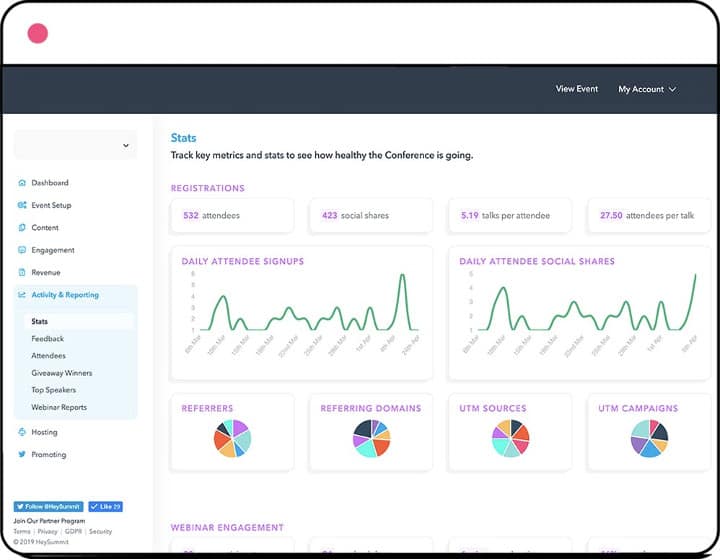Screen dimensions: 720x560
Task: Click the Referrers pie chart
Action: [x=232, y=438]
